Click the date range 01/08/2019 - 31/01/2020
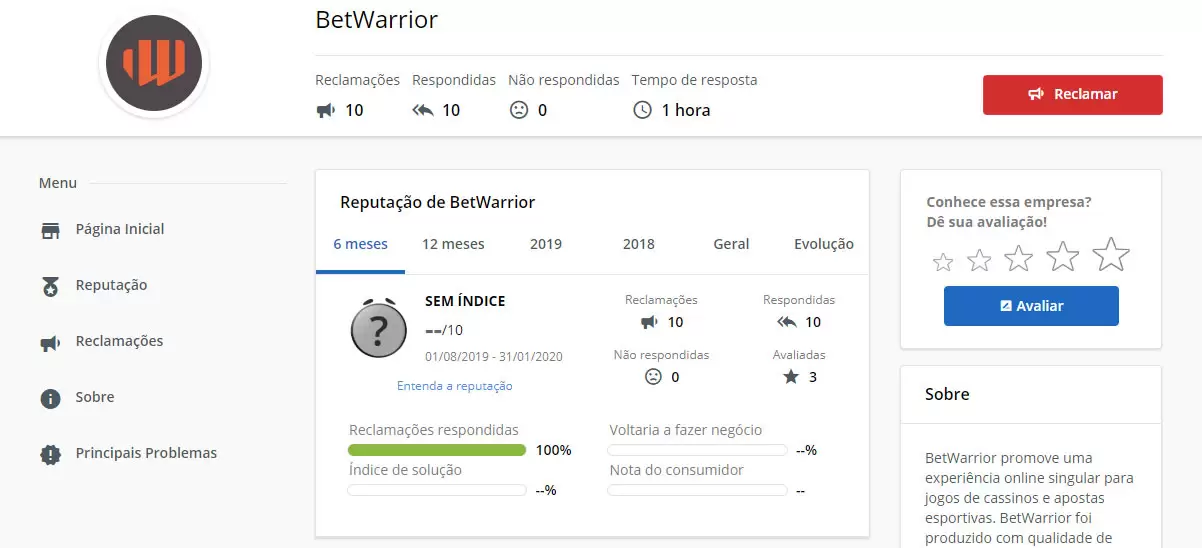Viewport: 1202px width, 548px height. pos(494,356)
